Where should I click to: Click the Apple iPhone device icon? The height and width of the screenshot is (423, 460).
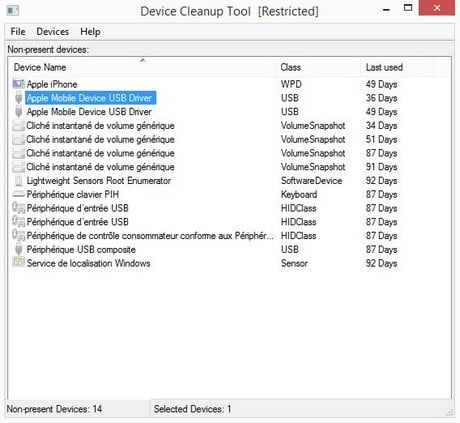click(x=18, y=84)
